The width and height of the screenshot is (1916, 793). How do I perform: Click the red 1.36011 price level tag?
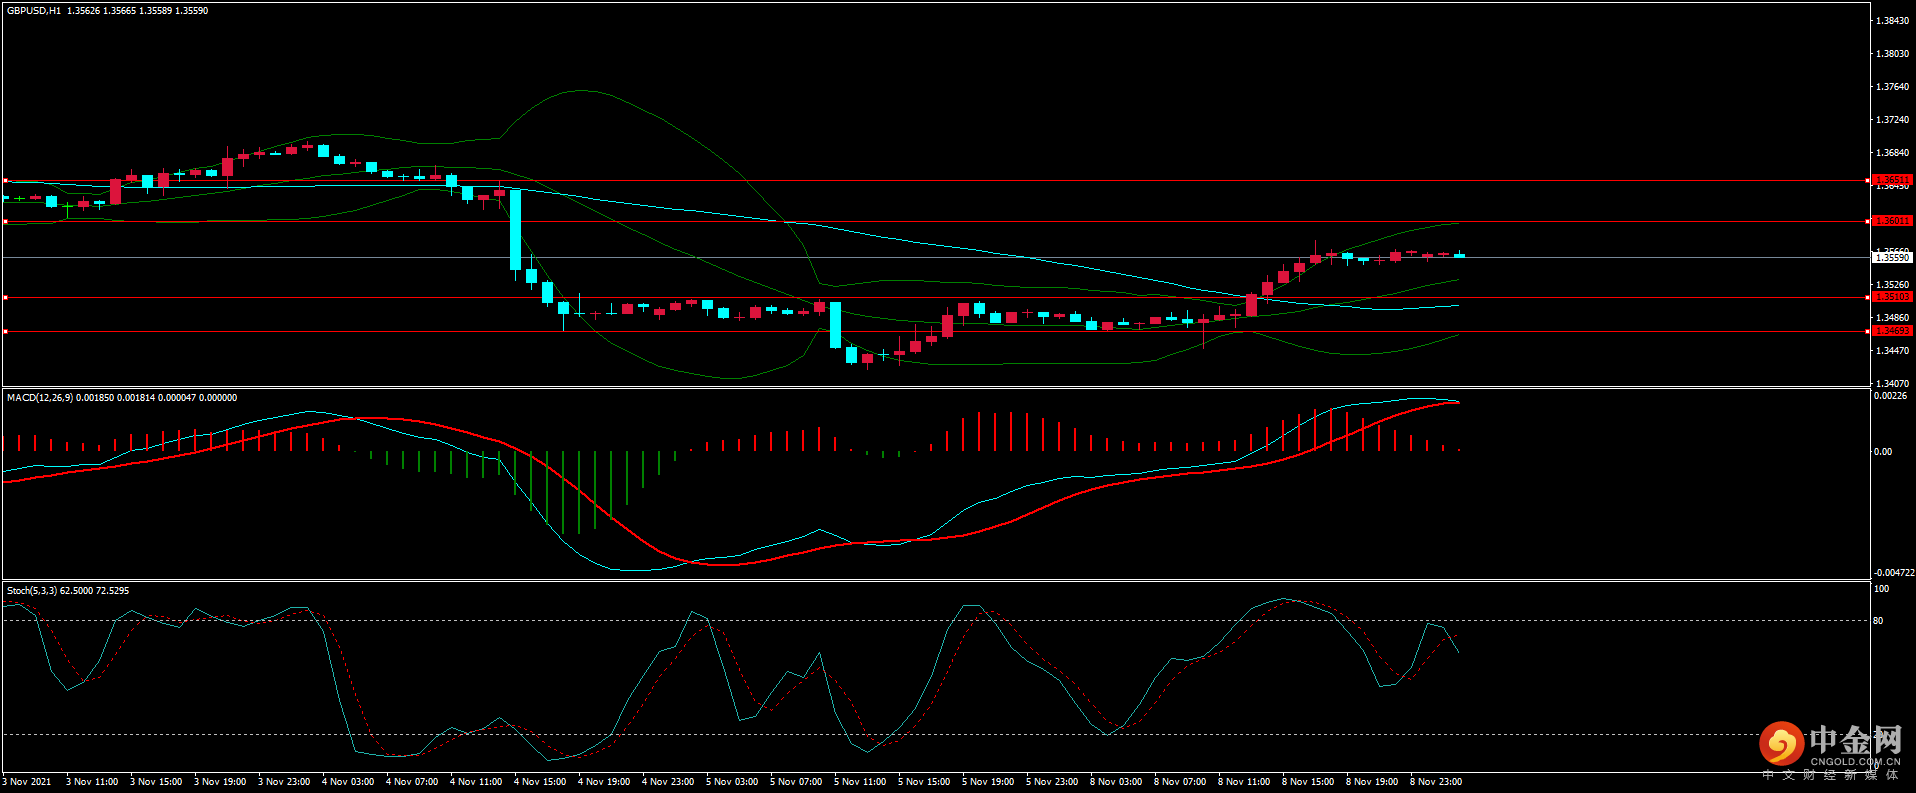1892,221
